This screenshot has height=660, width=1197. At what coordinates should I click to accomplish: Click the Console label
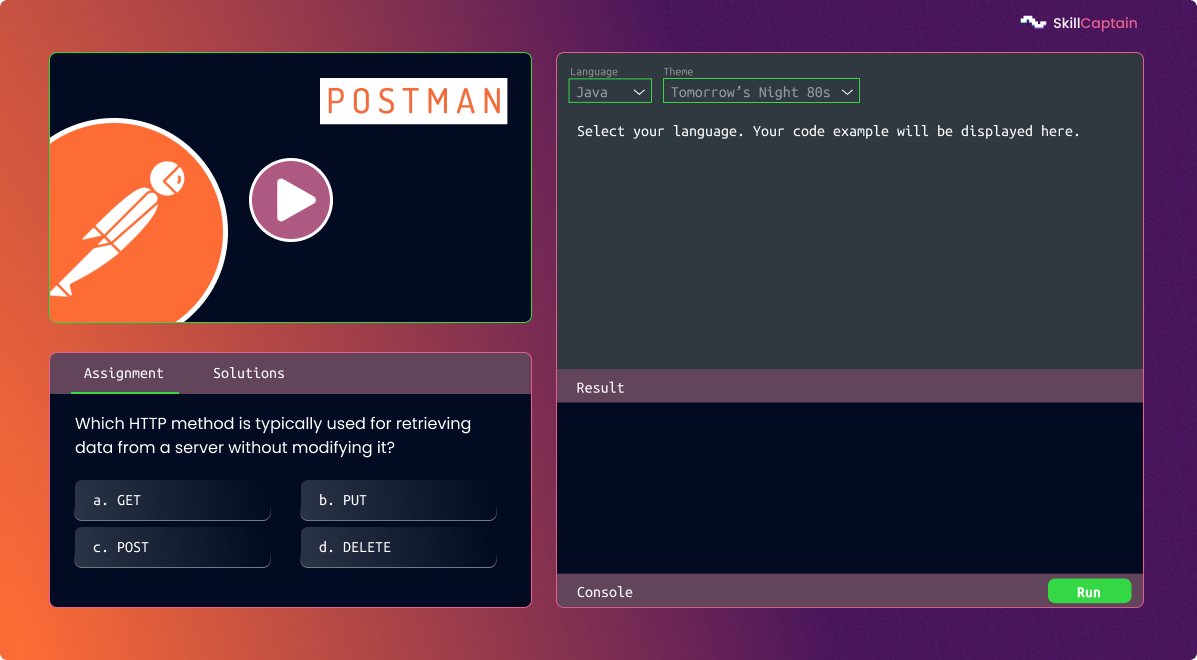click(605, 592)
